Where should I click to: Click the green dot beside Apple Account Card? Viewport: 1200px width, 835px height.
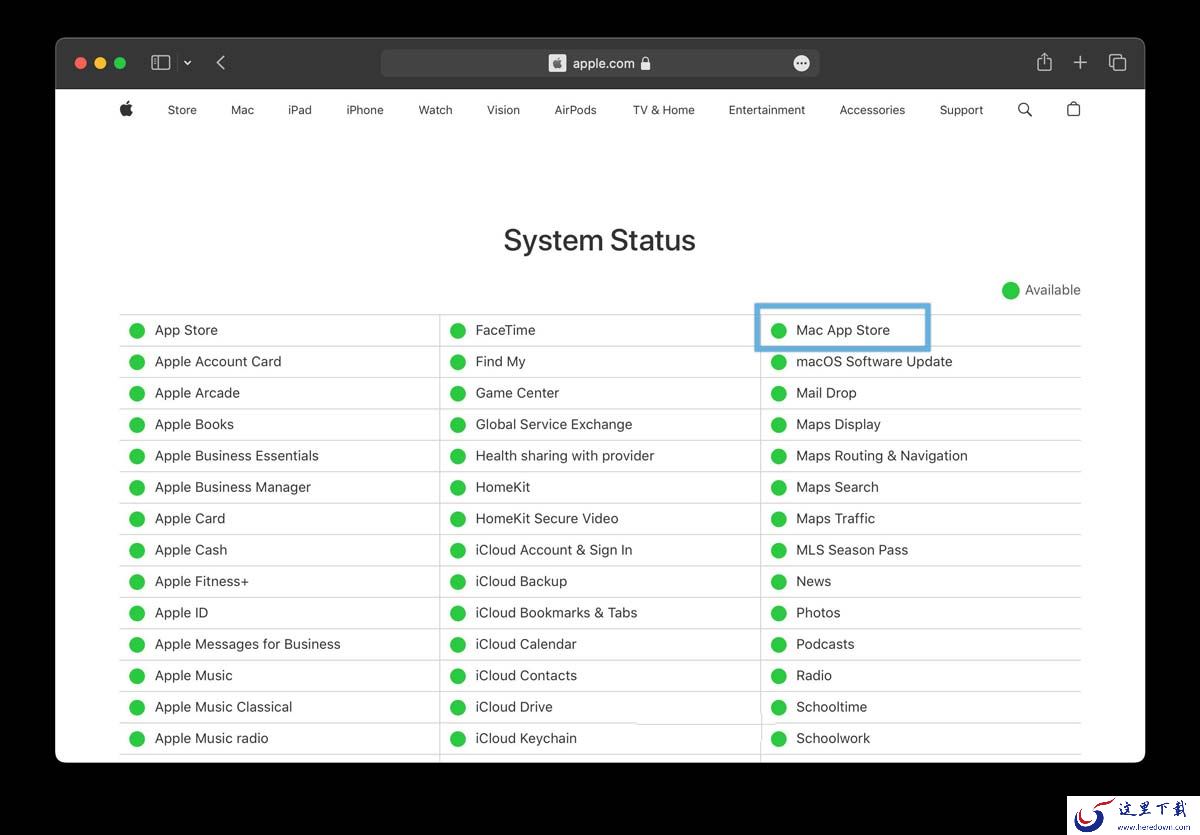[x=137, y=362]
